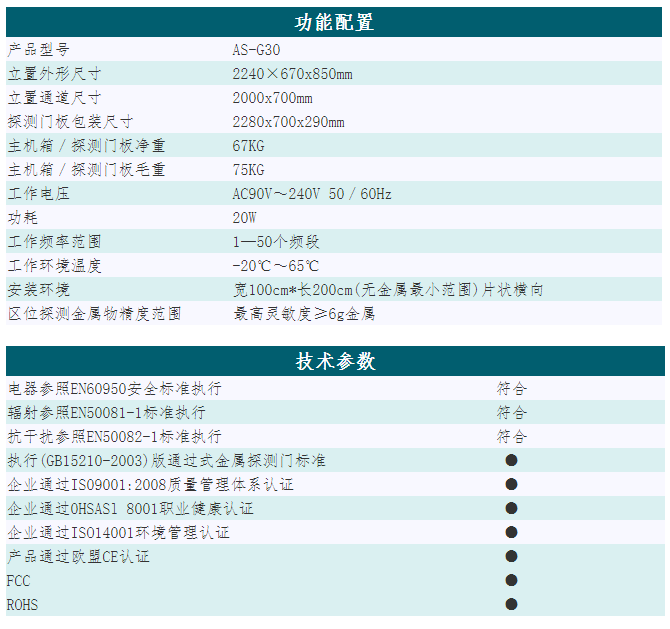Select the dot for ISO14001环境管理认证
Viewport: 670px width, 629px height.
point(511,532)
